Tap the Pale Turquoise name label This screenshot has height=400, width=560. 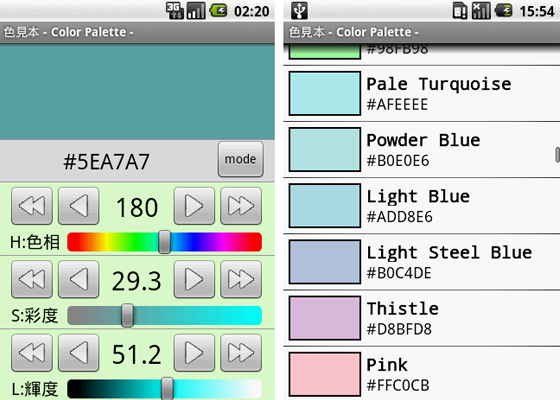[439, 84]
